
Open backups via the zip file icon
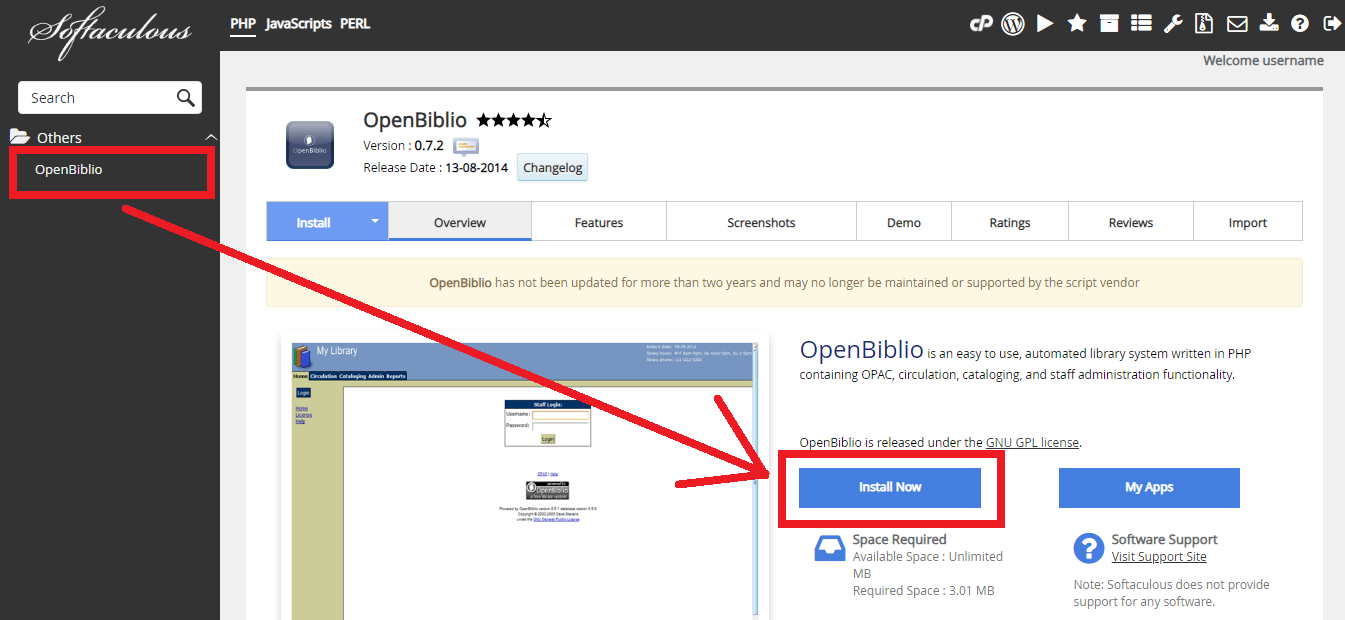tap(1203, 23)
